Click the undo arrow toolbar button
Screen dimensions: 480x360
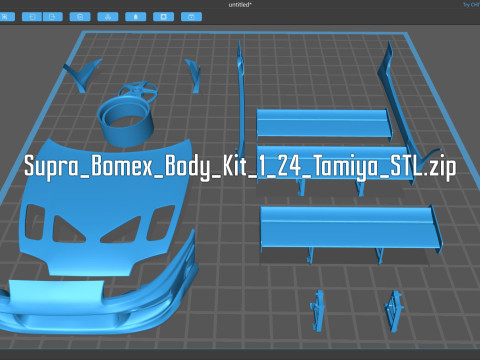(x=32, y=17)
